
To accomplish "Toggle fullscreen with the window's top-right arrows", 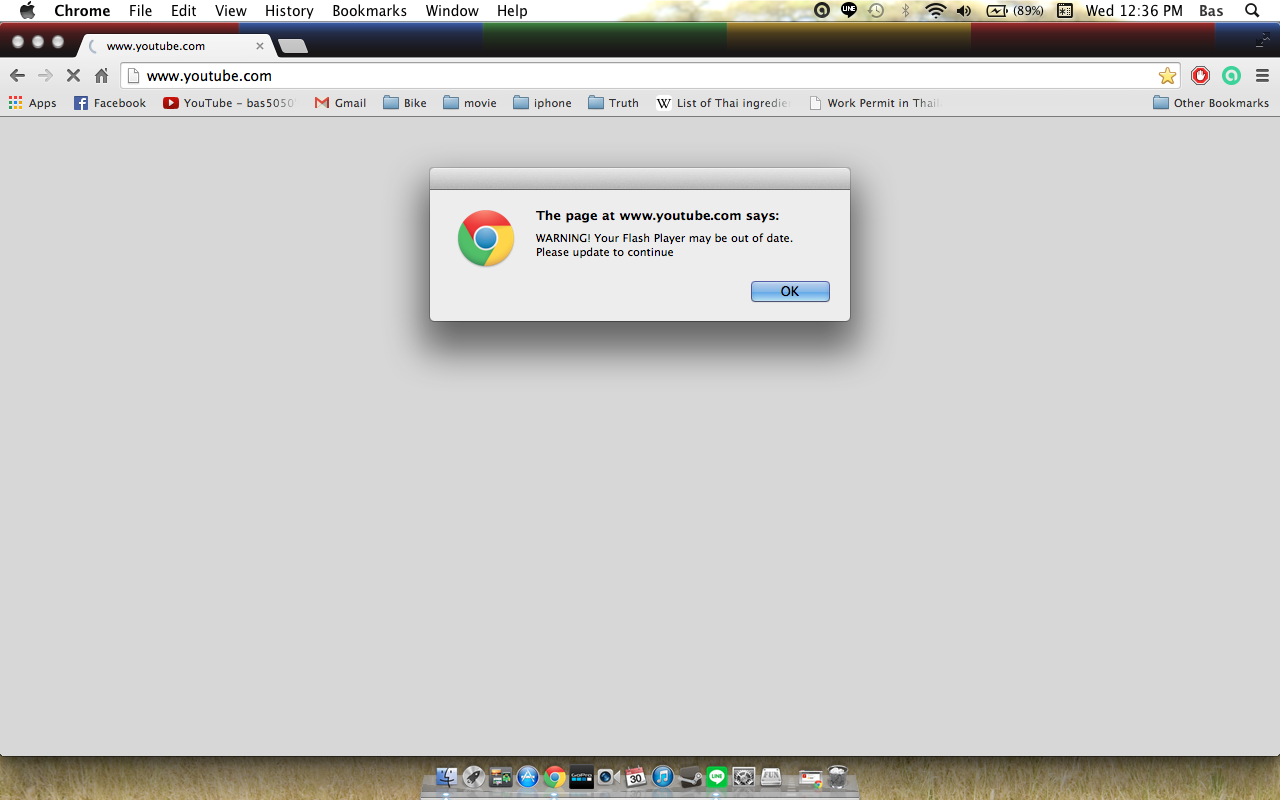I will point(1262,40).
